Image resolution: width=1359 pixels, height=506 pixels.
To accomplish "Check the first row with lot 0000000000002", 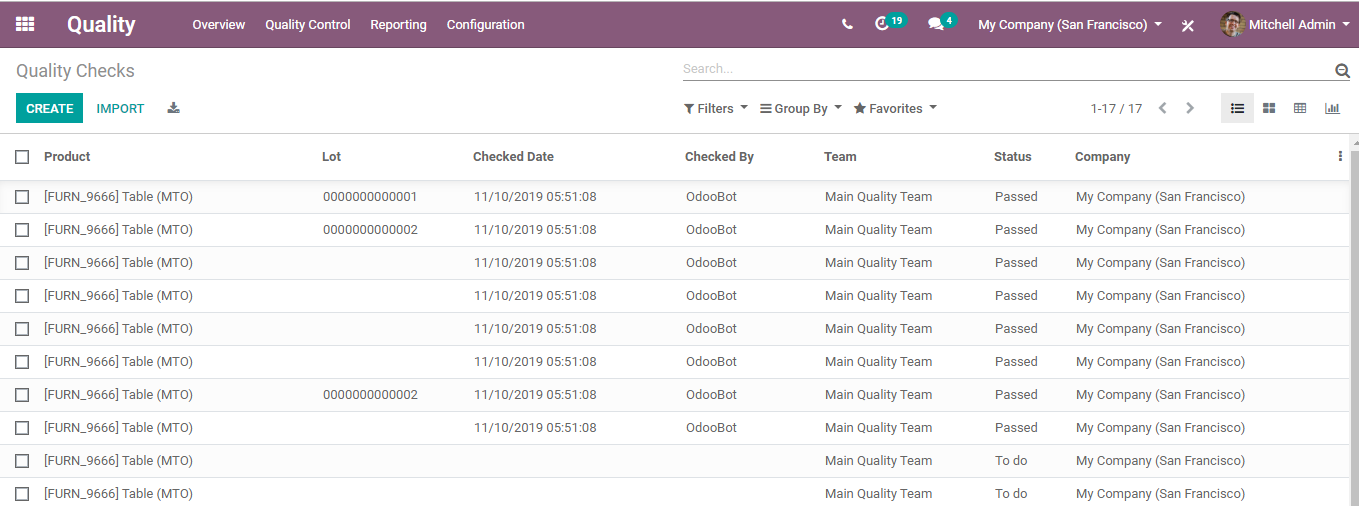I will [22, 230].
